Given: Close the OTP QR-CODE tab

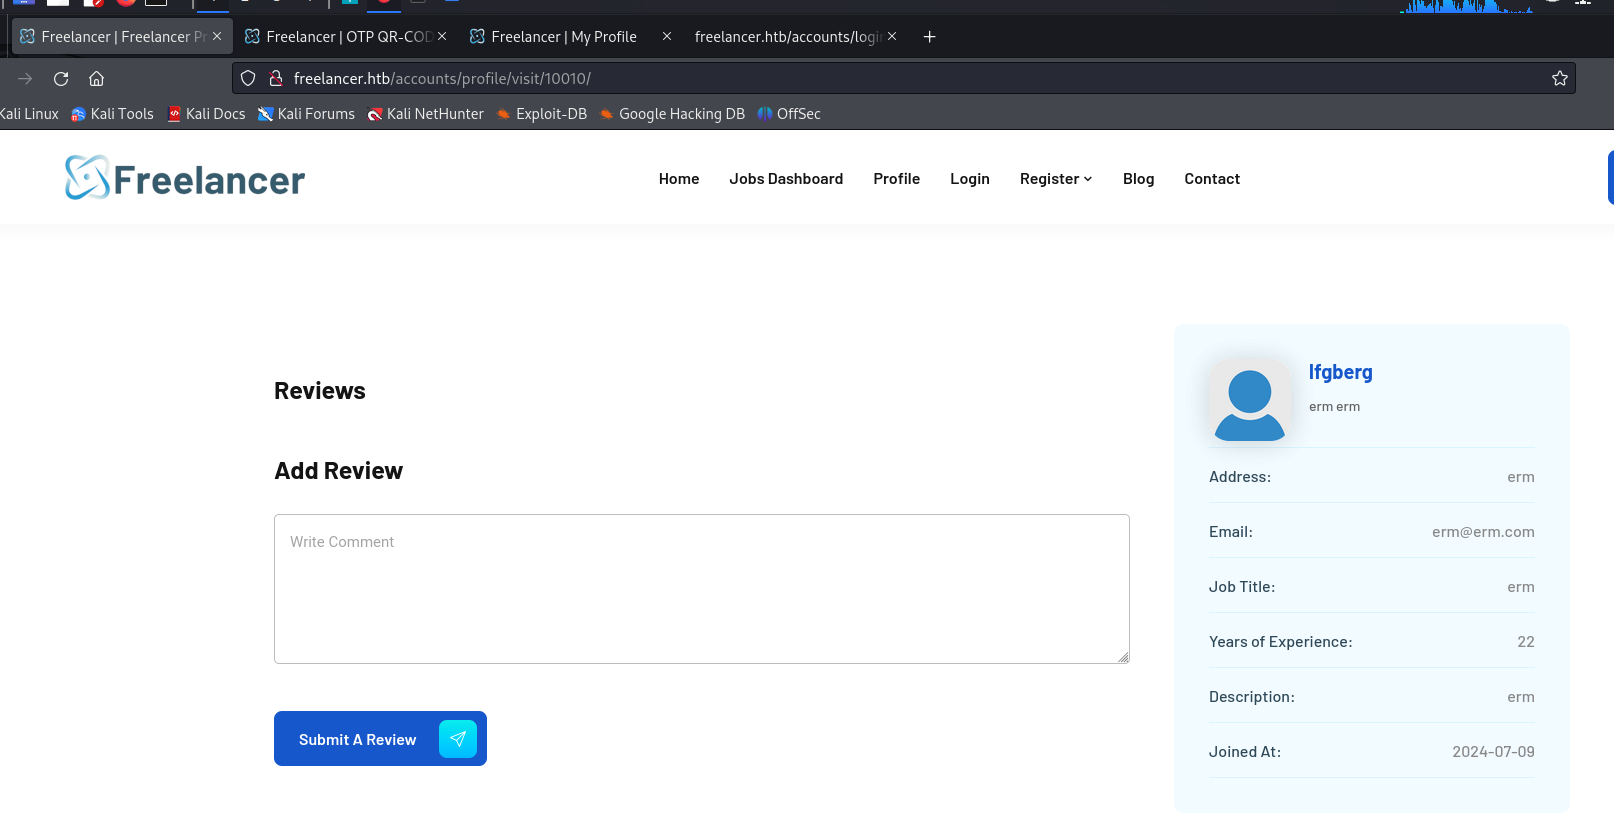Looking at the screenshot, I should 442,37.
